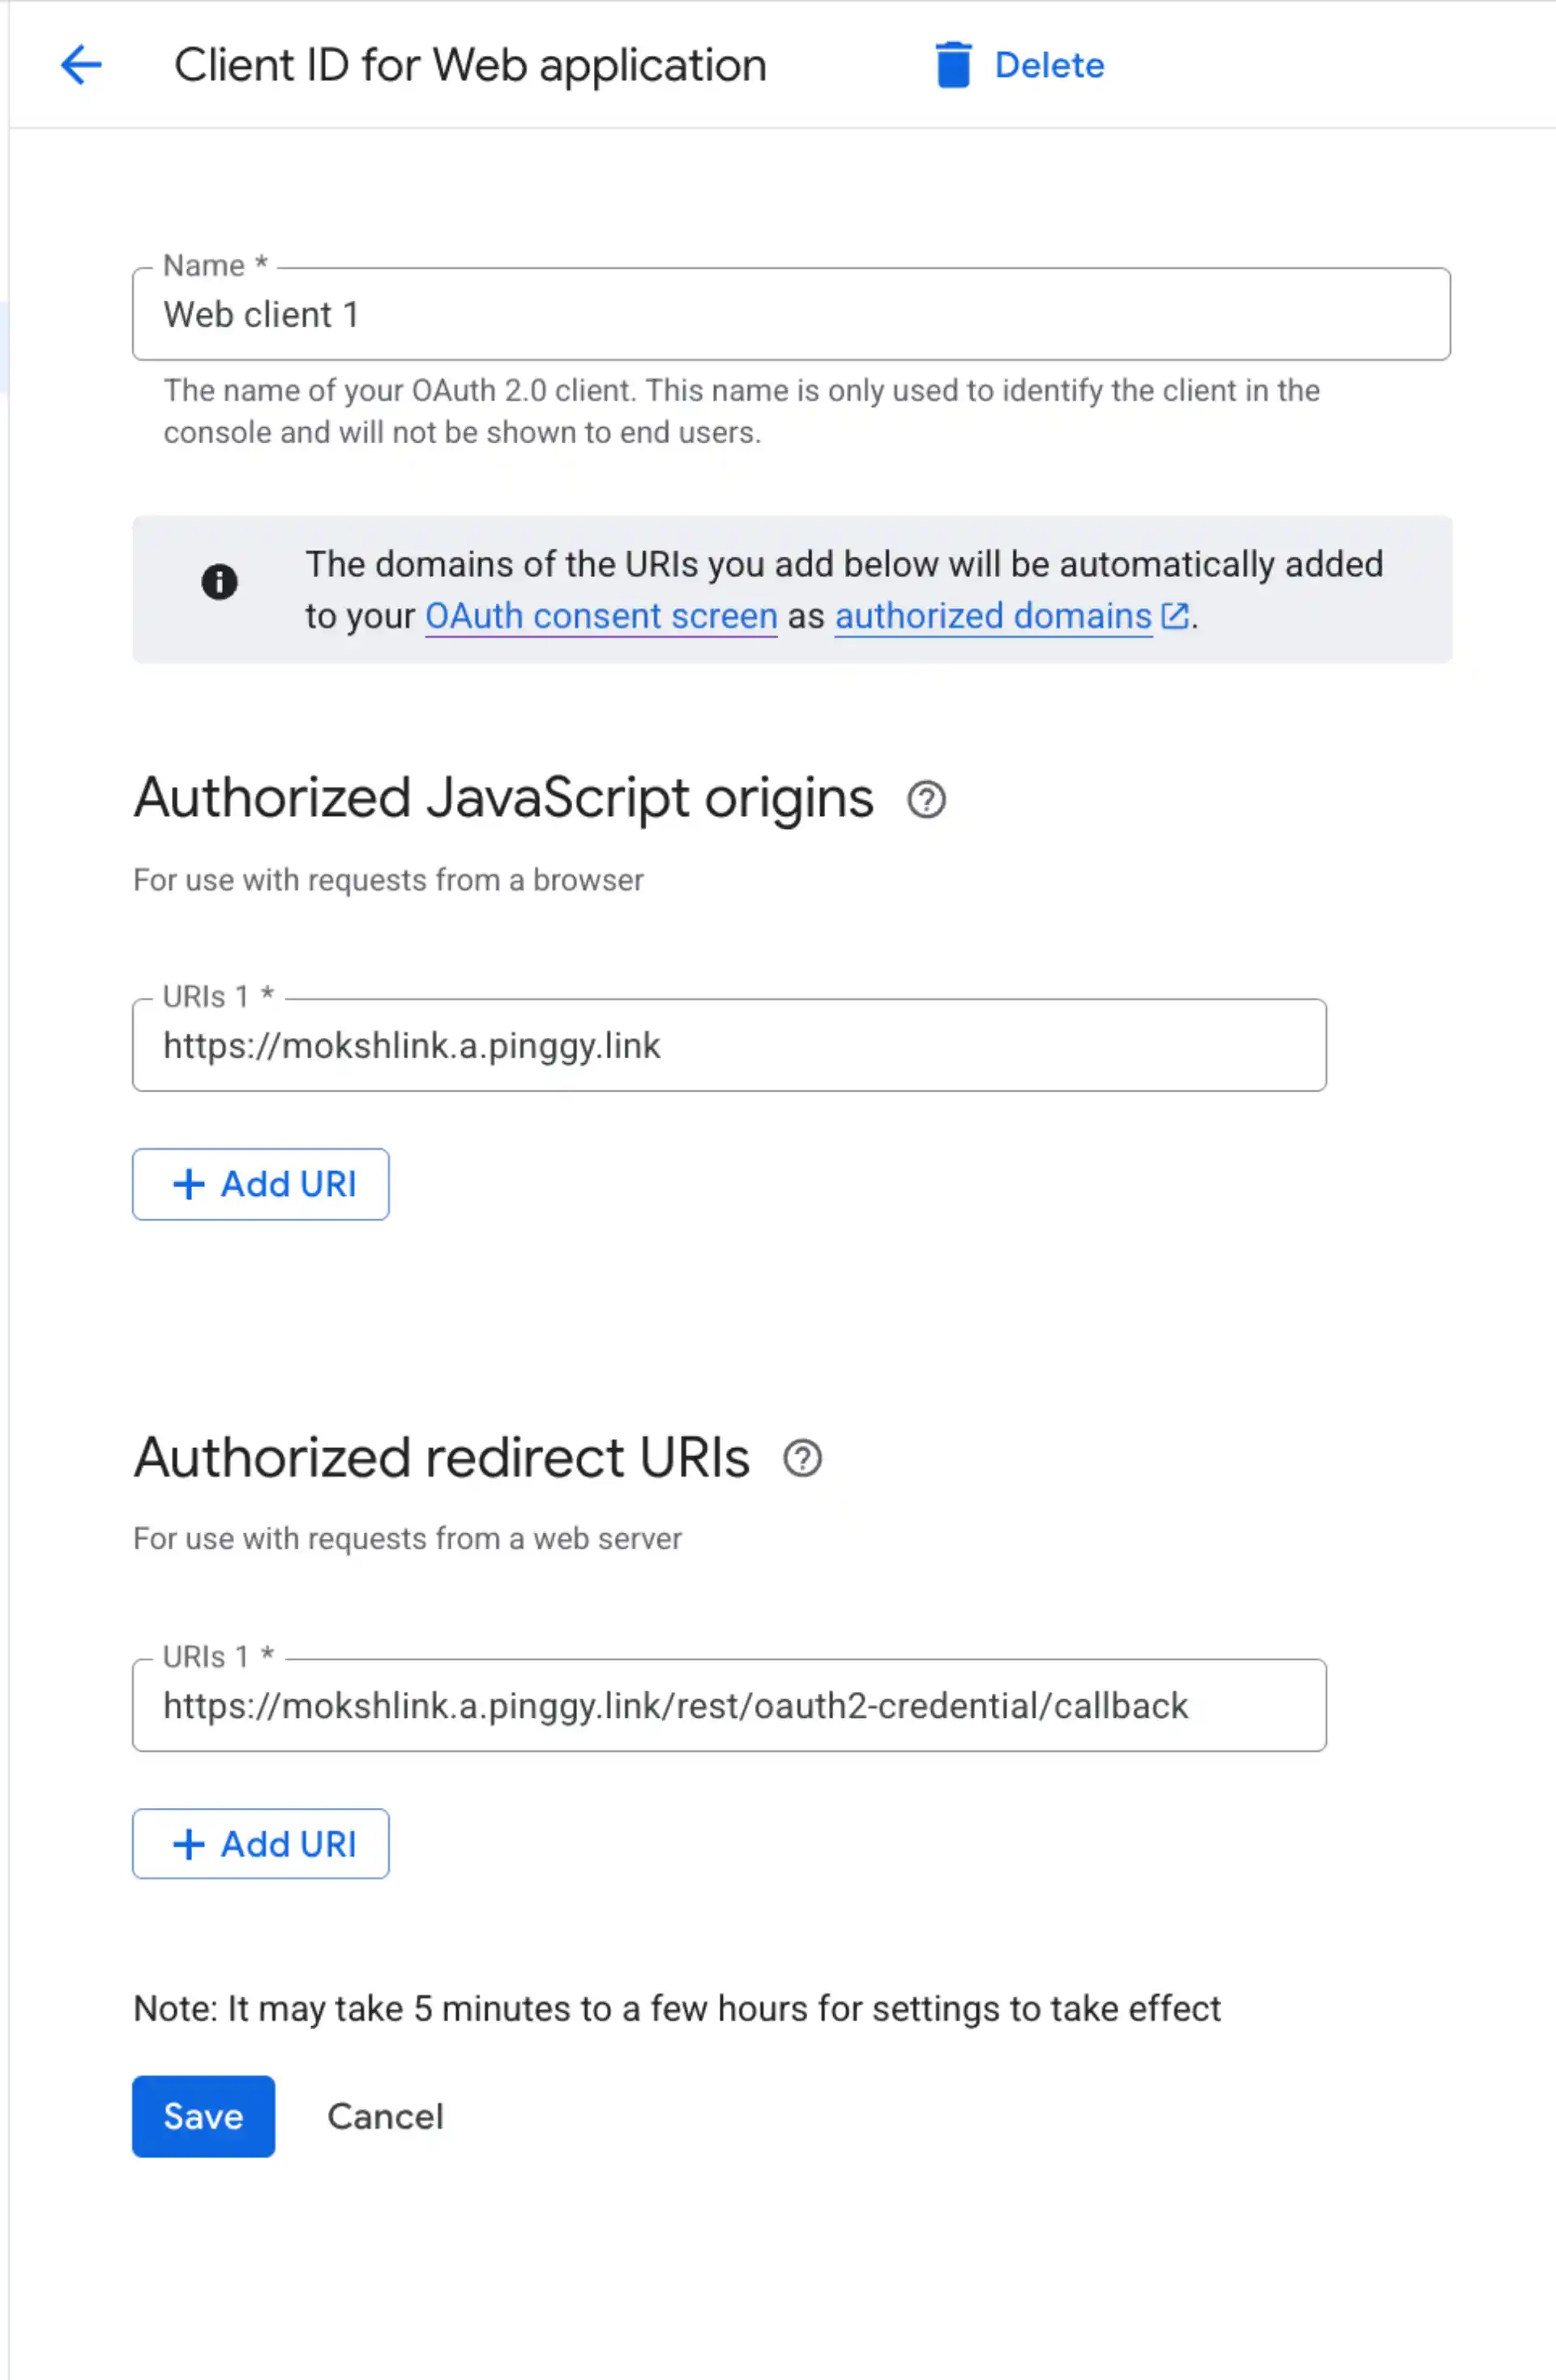Open help for Authorized JavaScript origins

tap(926, 798)
